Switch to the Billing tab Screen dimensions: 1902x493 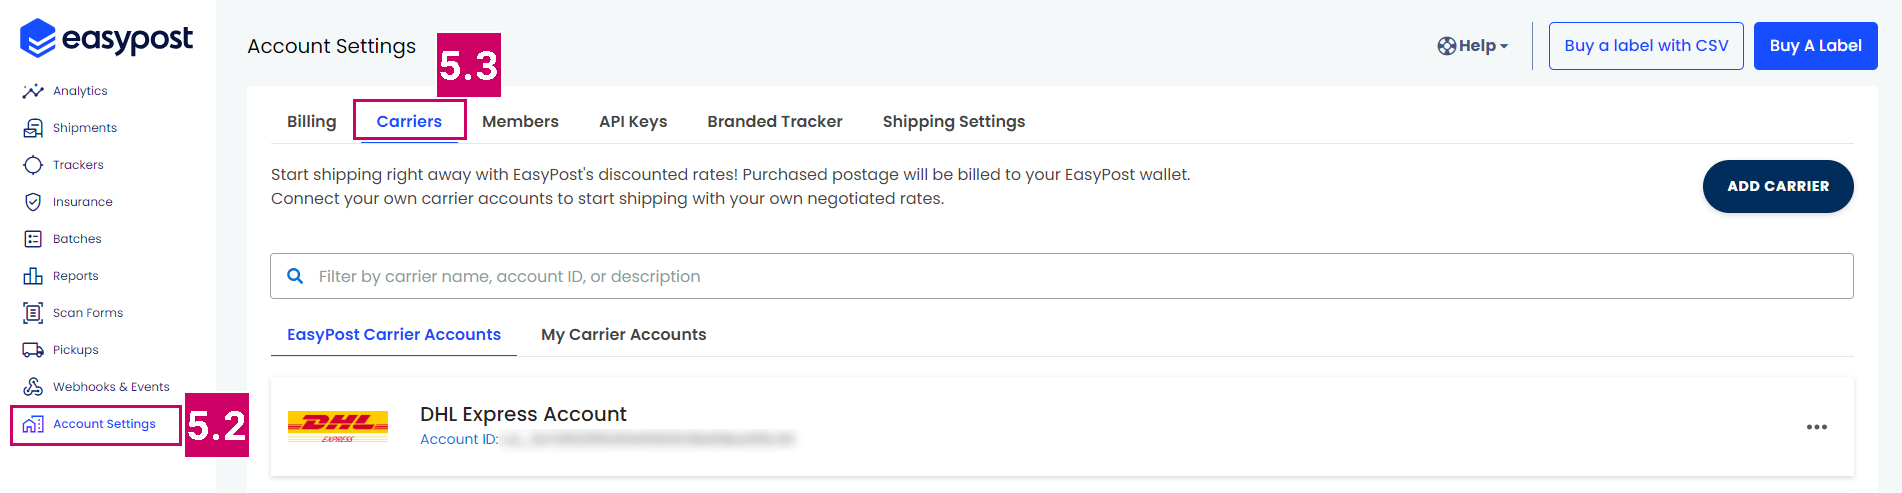pos(312,121)
